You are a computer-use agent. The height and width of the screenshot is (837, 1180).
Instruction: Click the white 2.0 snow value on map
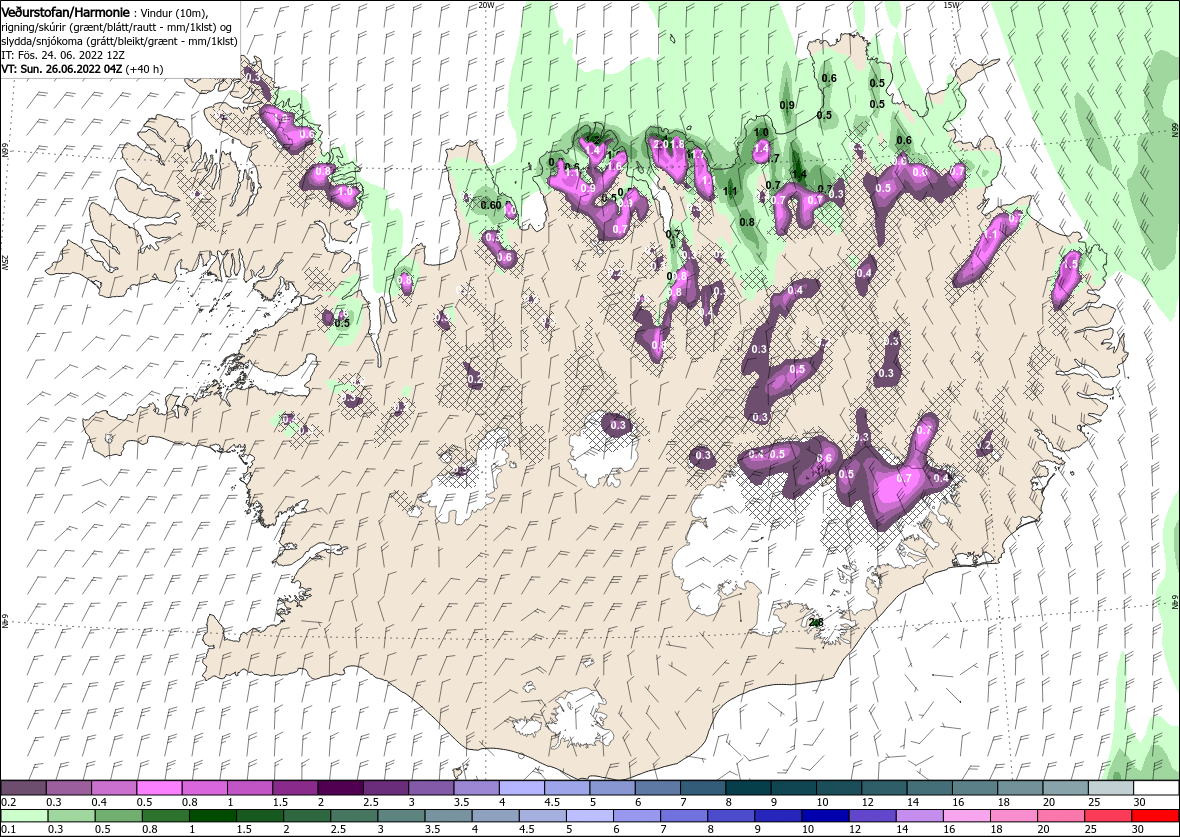click(x=660, y=144)
